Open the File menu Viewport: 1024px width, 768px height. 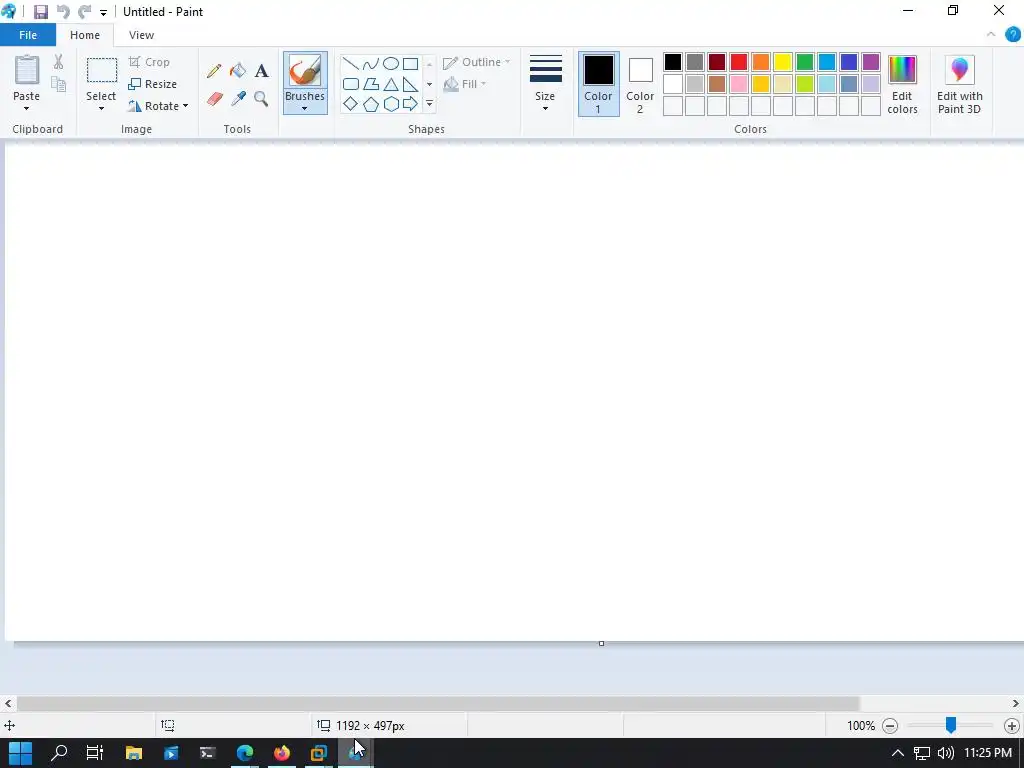[28, 35]
